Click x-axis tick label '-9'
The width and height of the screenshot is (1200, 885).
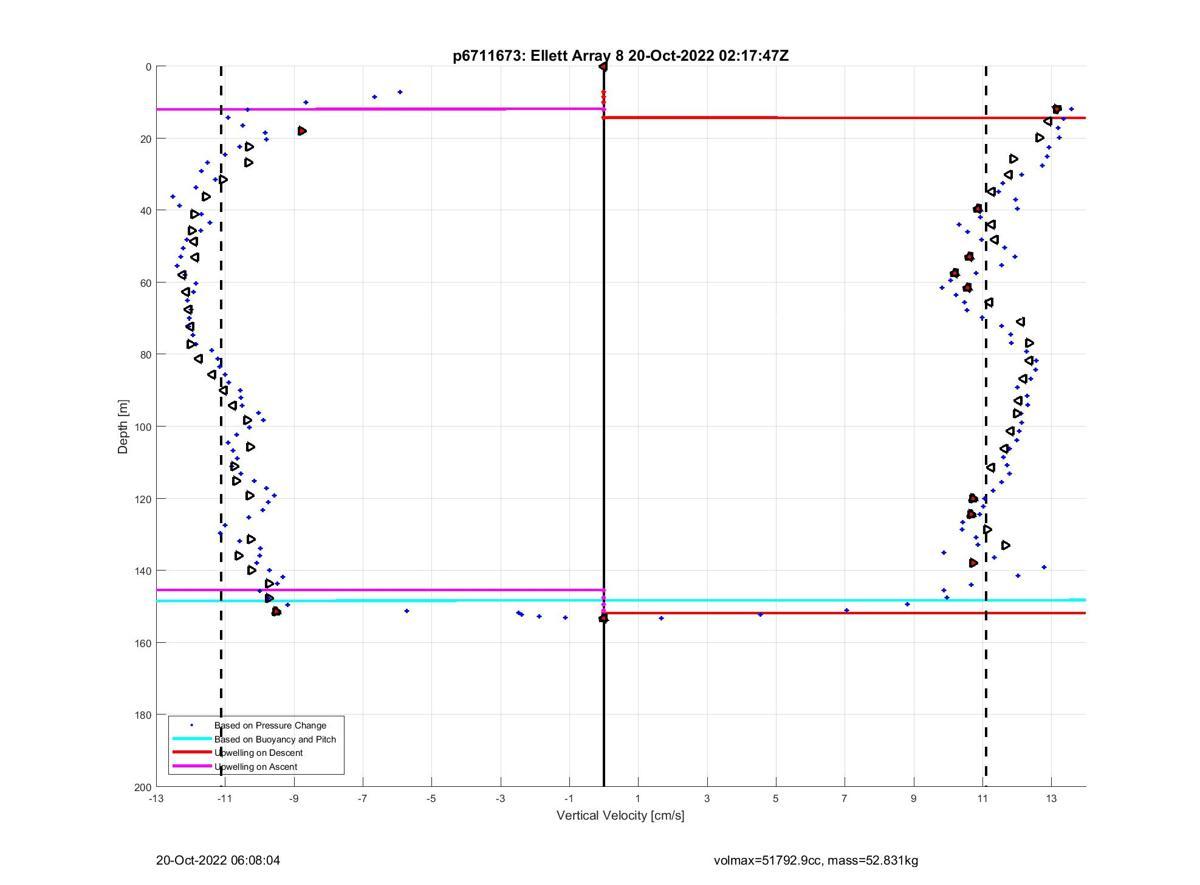point(294,799)
